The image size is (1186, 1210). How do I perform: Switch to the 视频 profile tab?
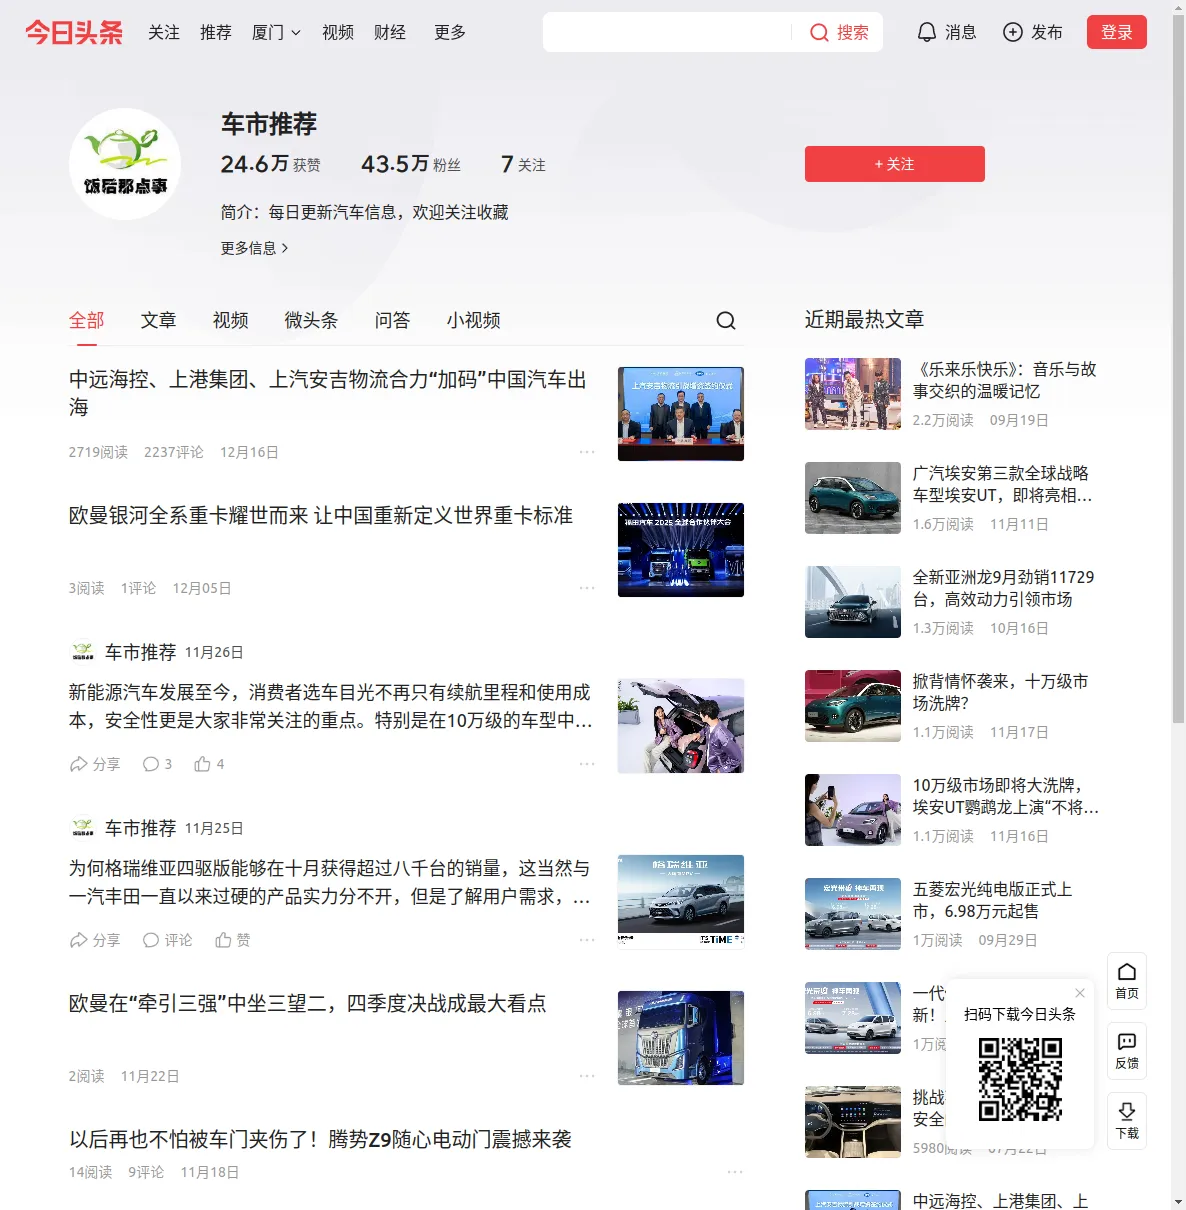coord(231,320)
